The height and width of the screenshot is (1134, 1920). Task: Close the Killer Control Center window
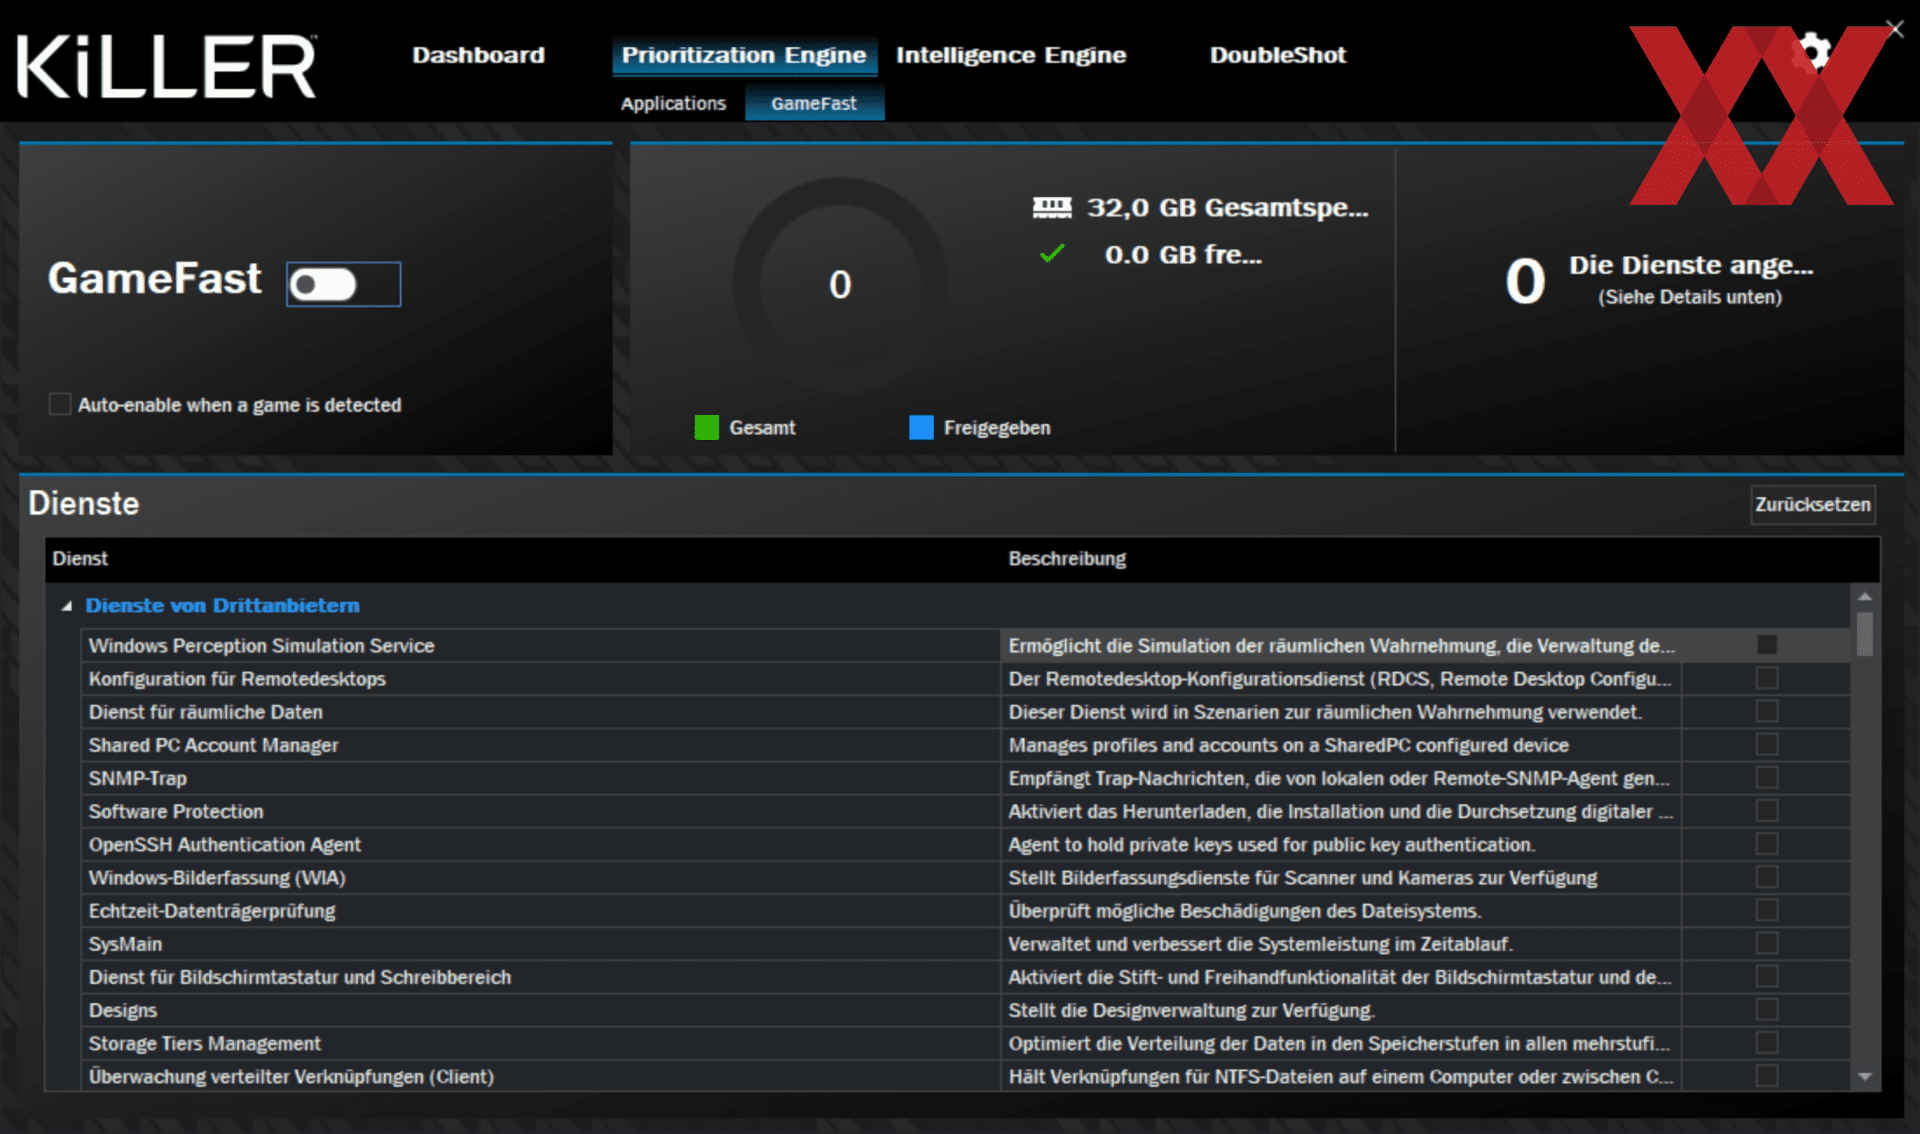tap(1894, 29)
